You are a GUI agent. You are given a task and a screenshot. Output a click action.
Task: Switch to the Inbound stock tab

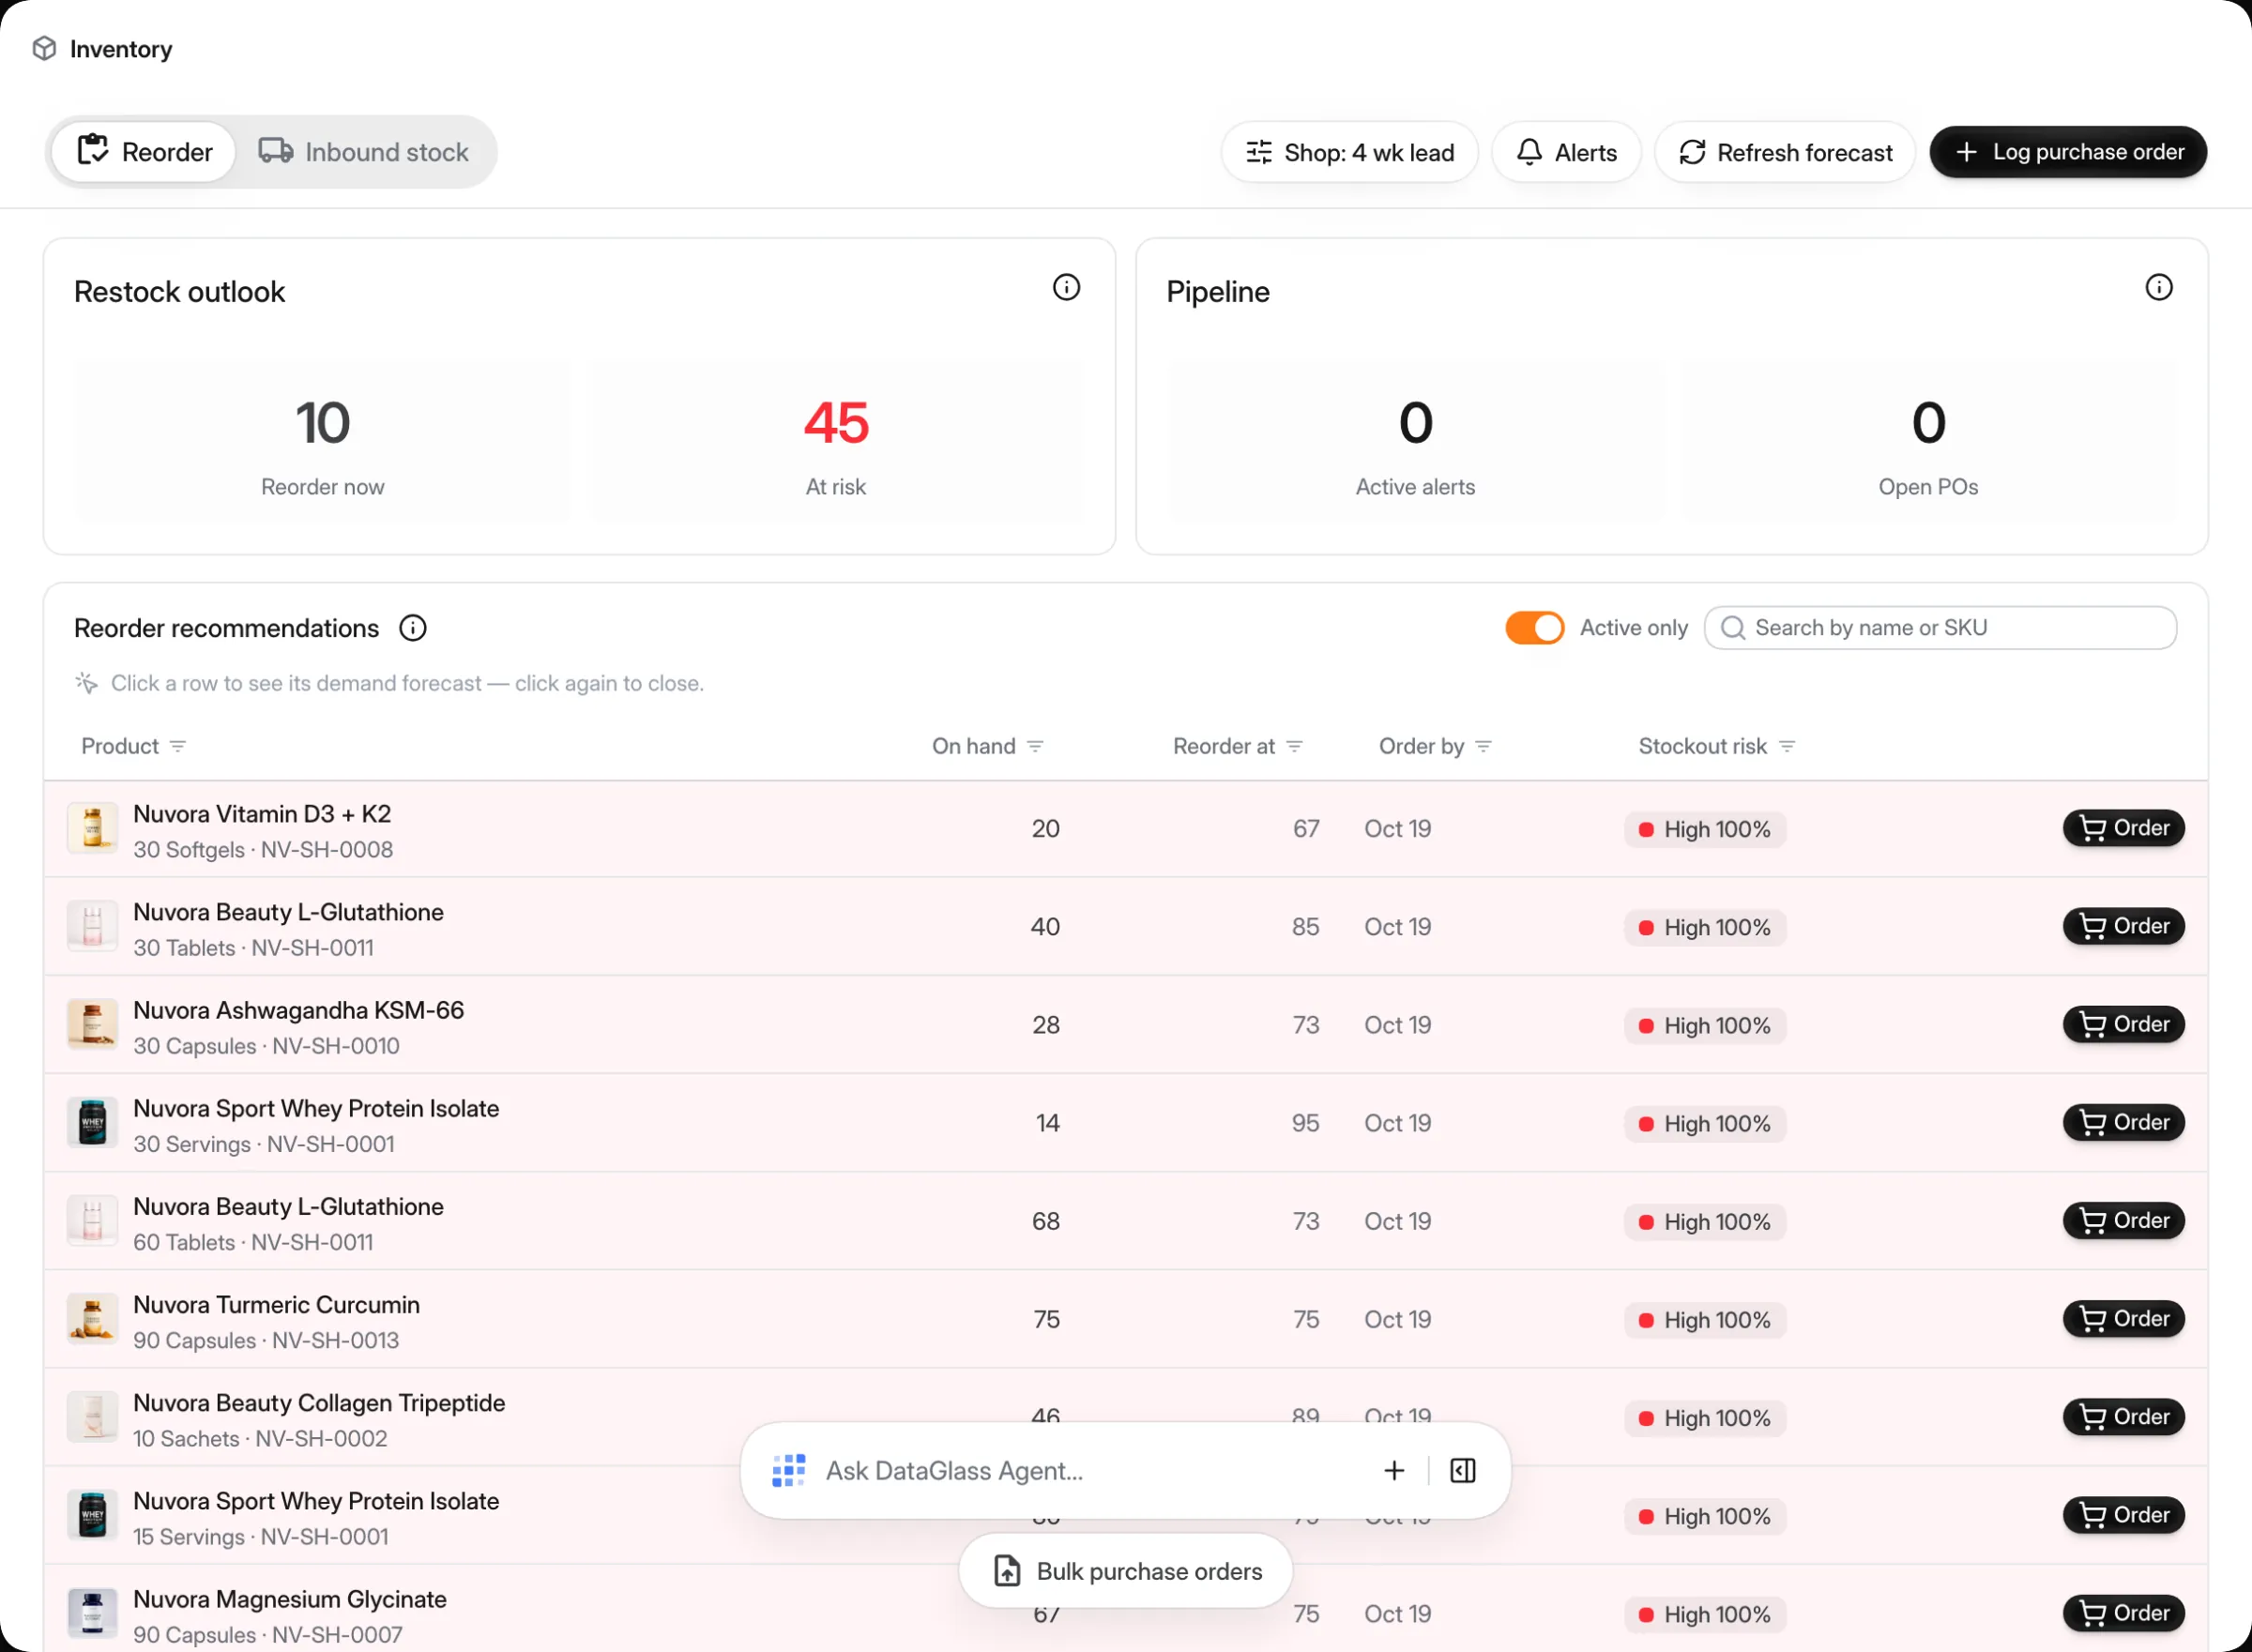click(364, 152)
